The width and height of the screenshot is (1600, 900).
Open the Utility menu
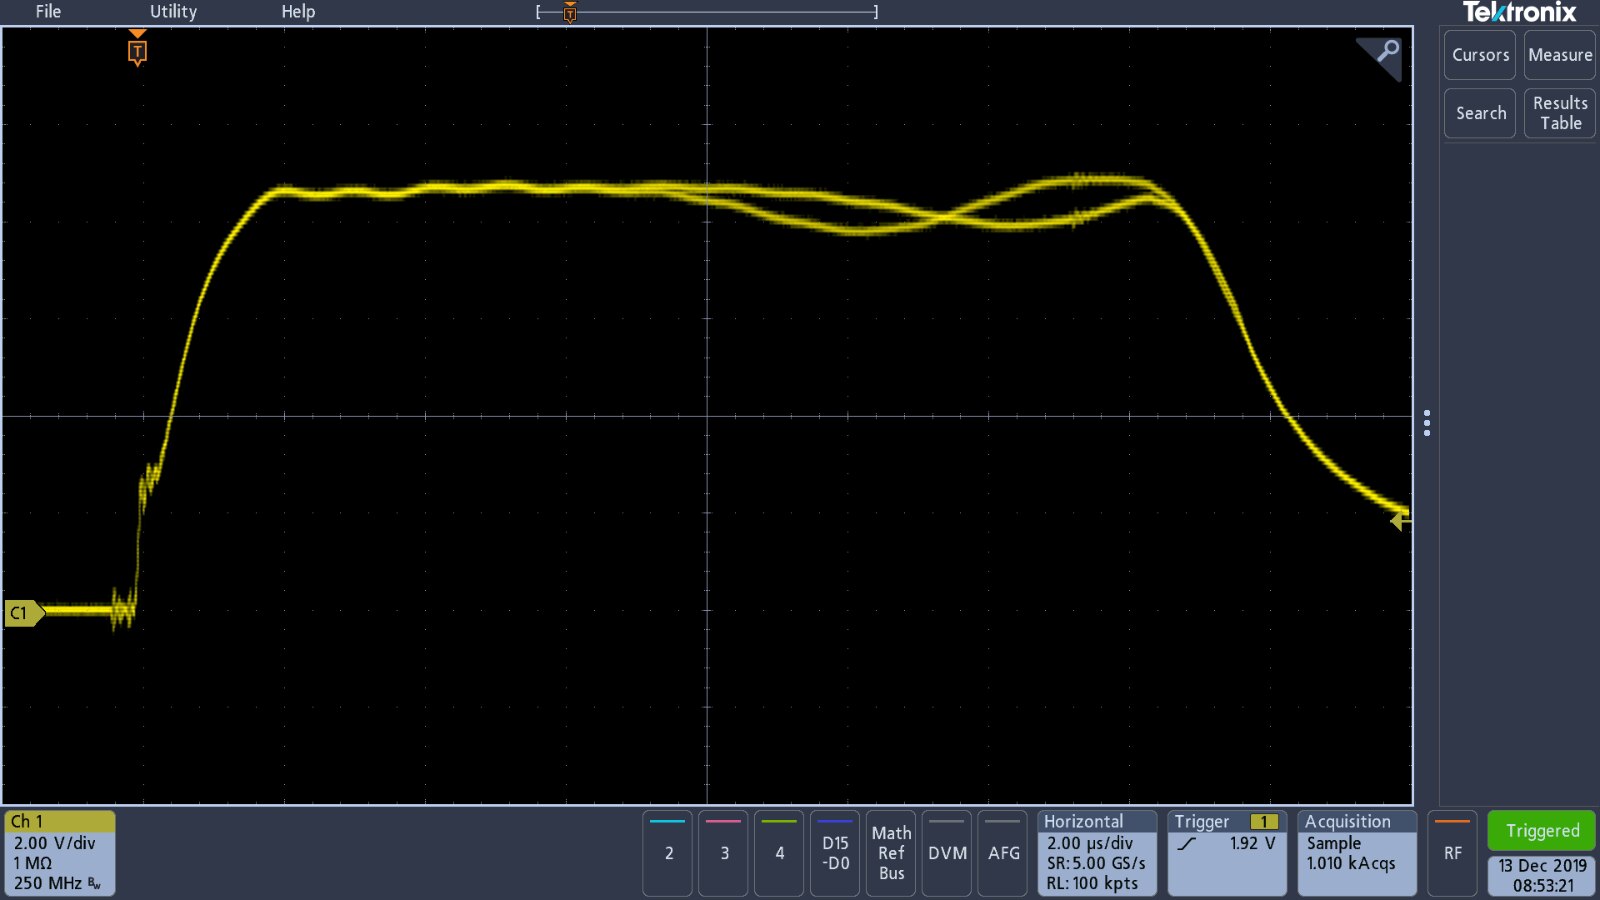pos(173,12)
